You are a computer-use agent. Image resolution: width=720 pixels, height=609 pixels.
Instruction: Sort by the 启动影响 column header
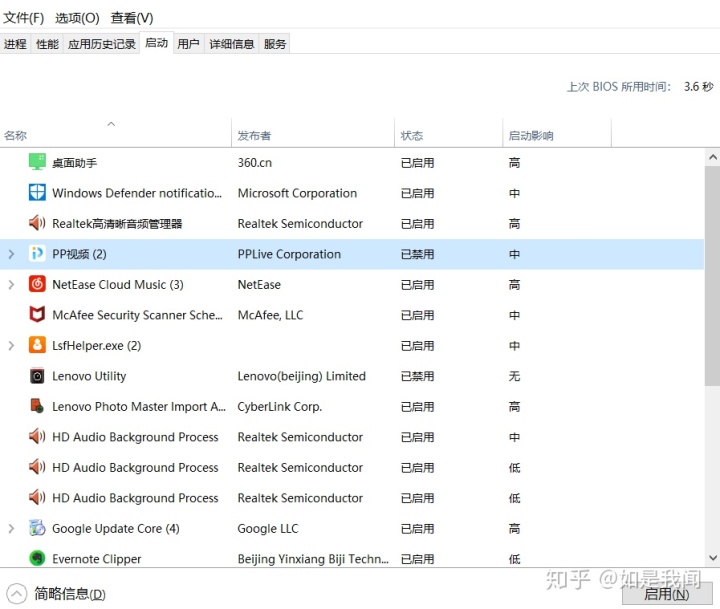pyautogui.click(x=557, y=135)
